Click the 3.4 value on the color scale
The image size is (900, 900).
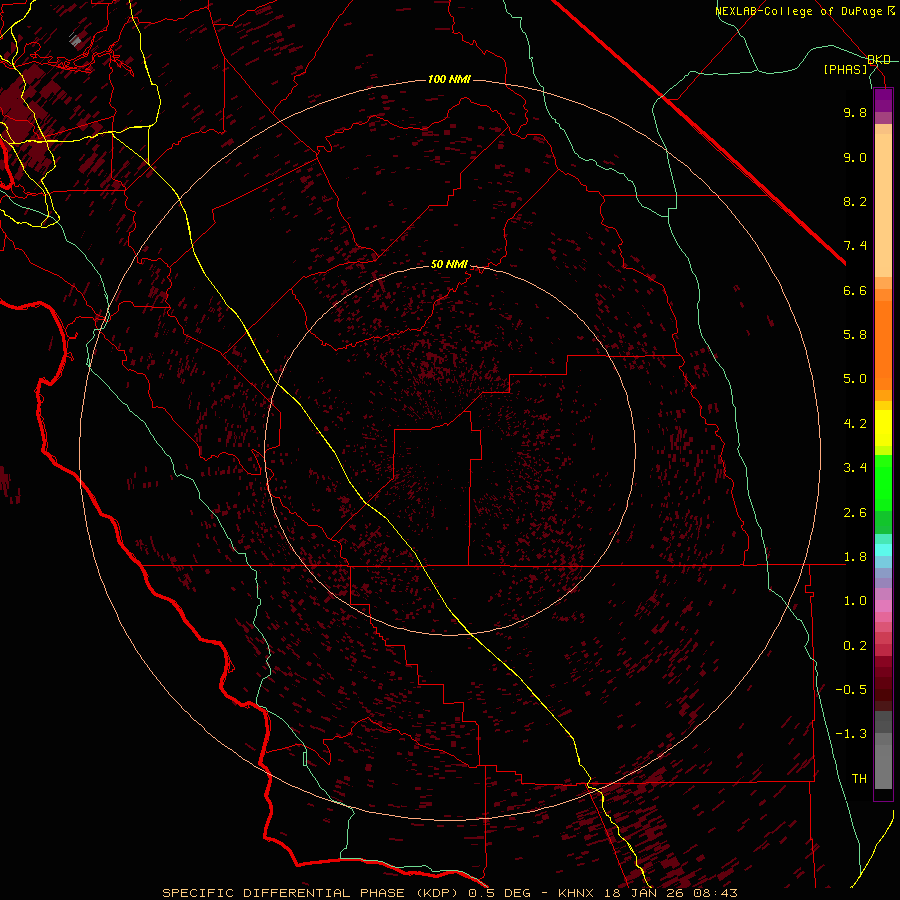(x=855, y=468)
